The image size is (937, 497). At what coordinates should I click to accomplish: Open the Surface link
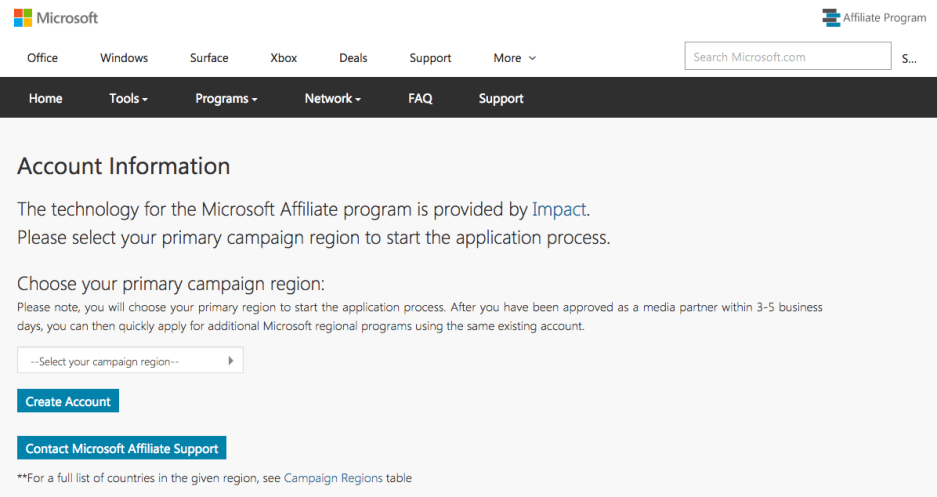coord(209,58)
